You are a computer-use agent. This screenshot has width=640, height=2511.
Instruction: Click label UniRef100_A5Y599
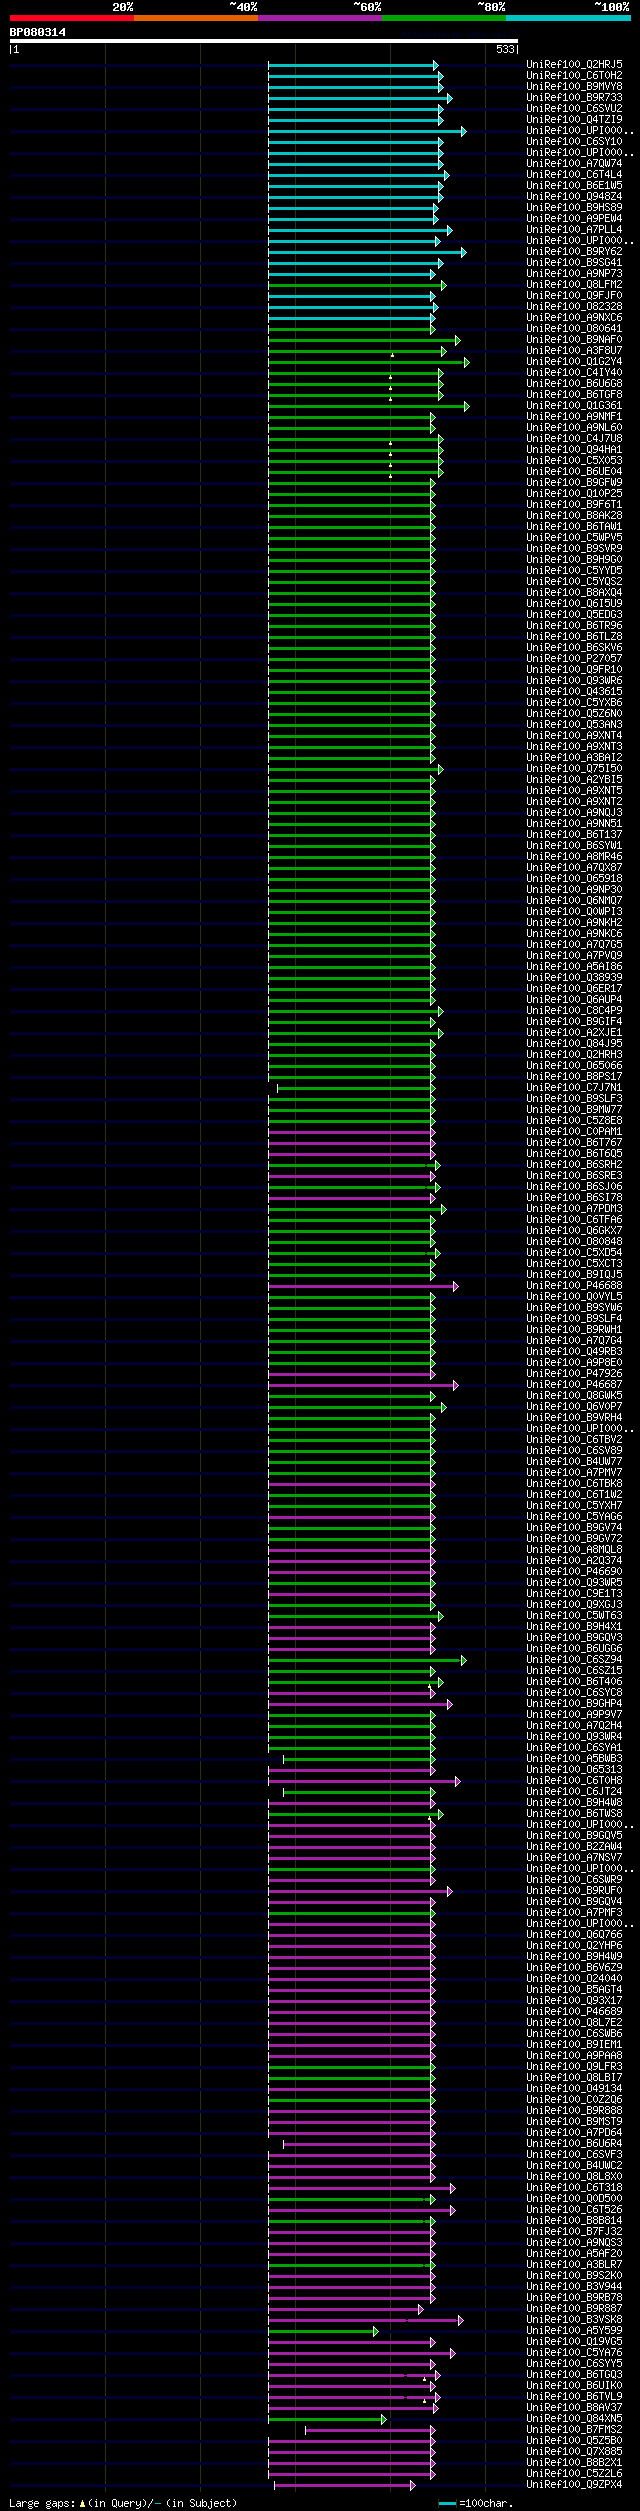pyautogui.click(x=574, y=2330)
